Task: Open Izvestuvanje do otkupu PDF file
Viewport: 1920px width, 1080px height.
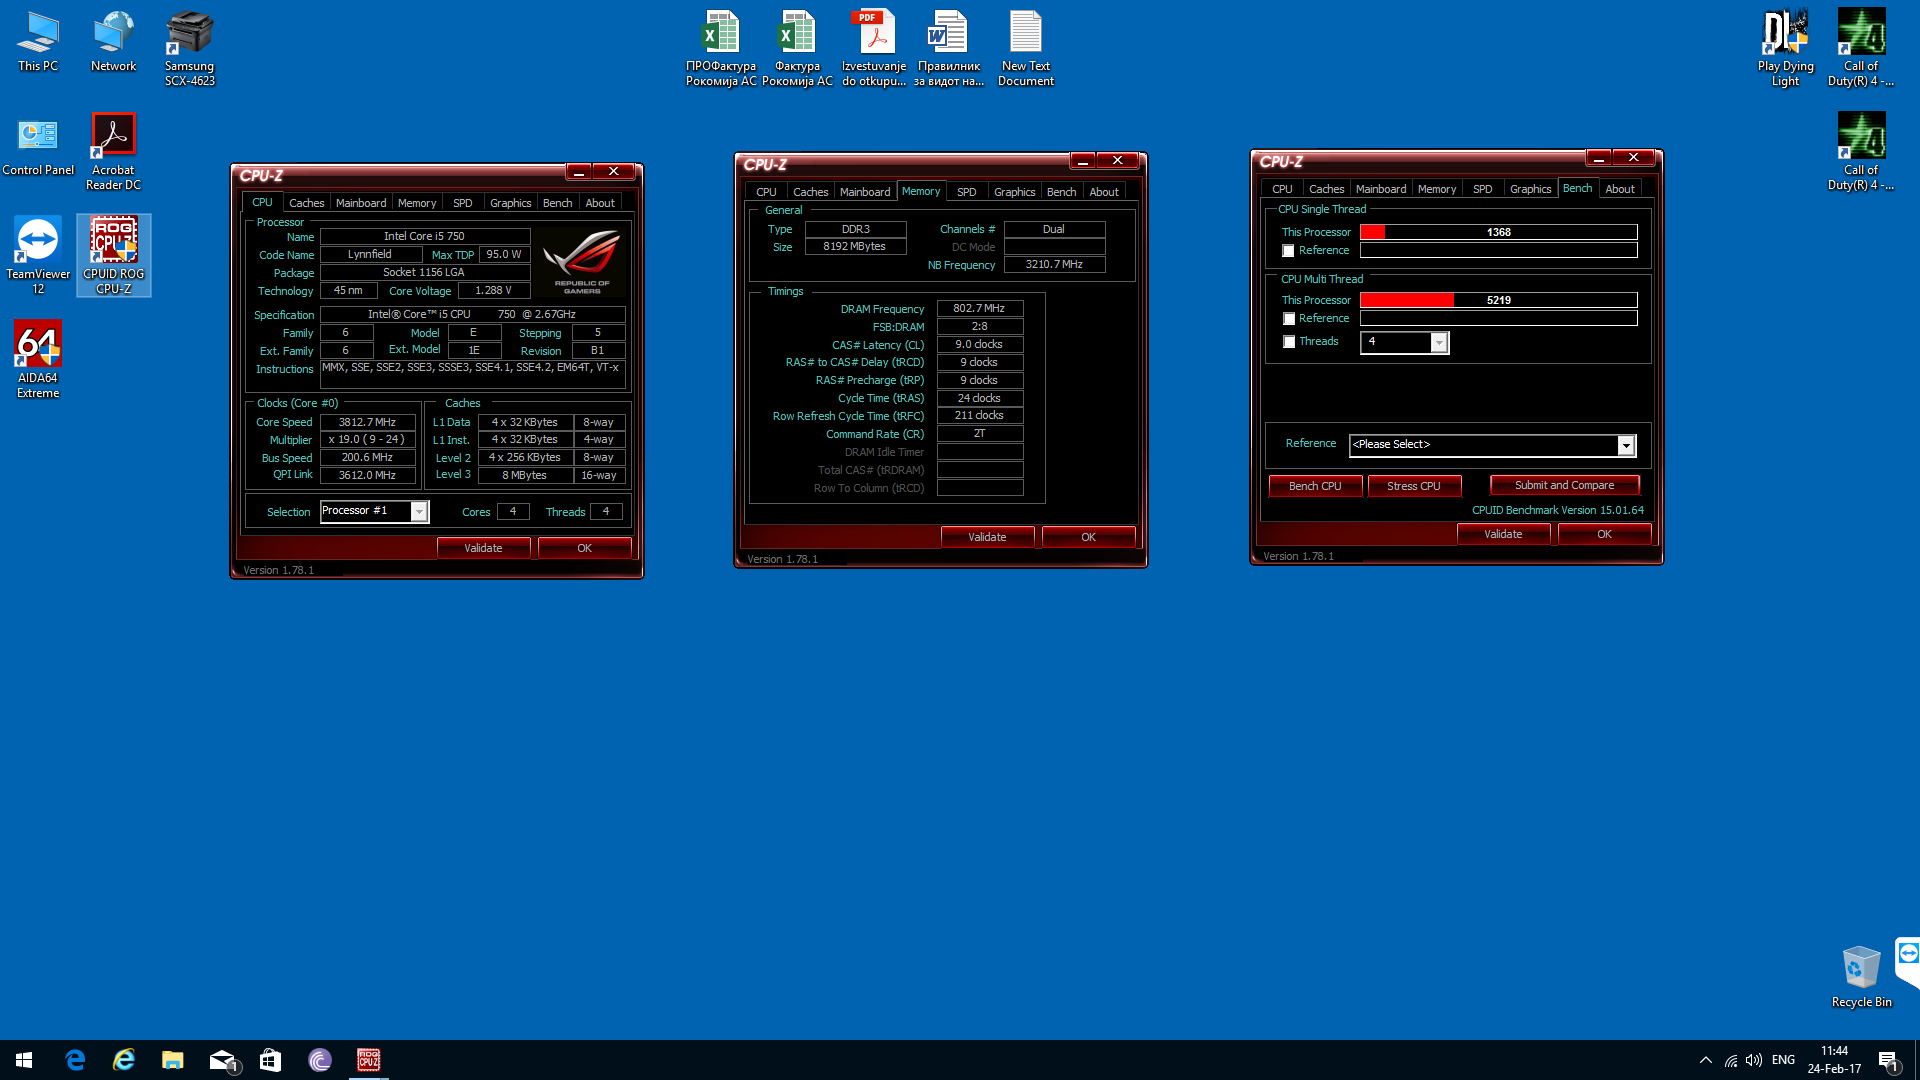Action: [874, 49]
